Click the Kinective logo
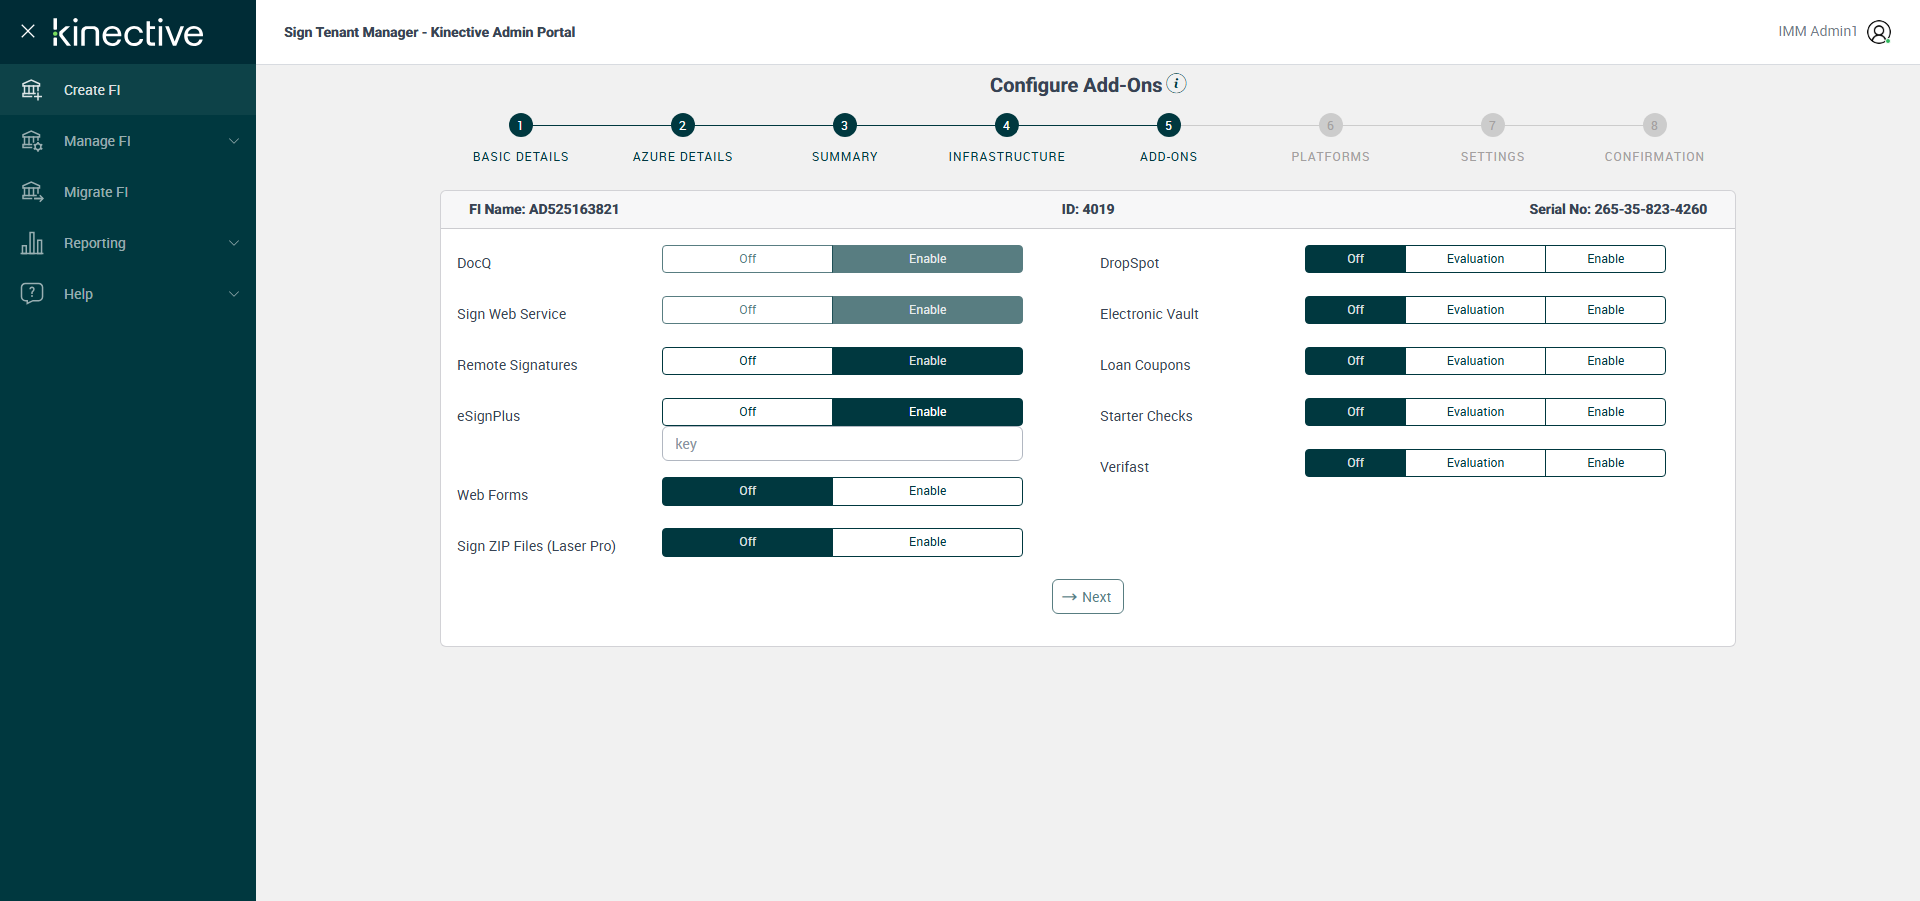Screen dimensions: 1920x901 (128, 32)
